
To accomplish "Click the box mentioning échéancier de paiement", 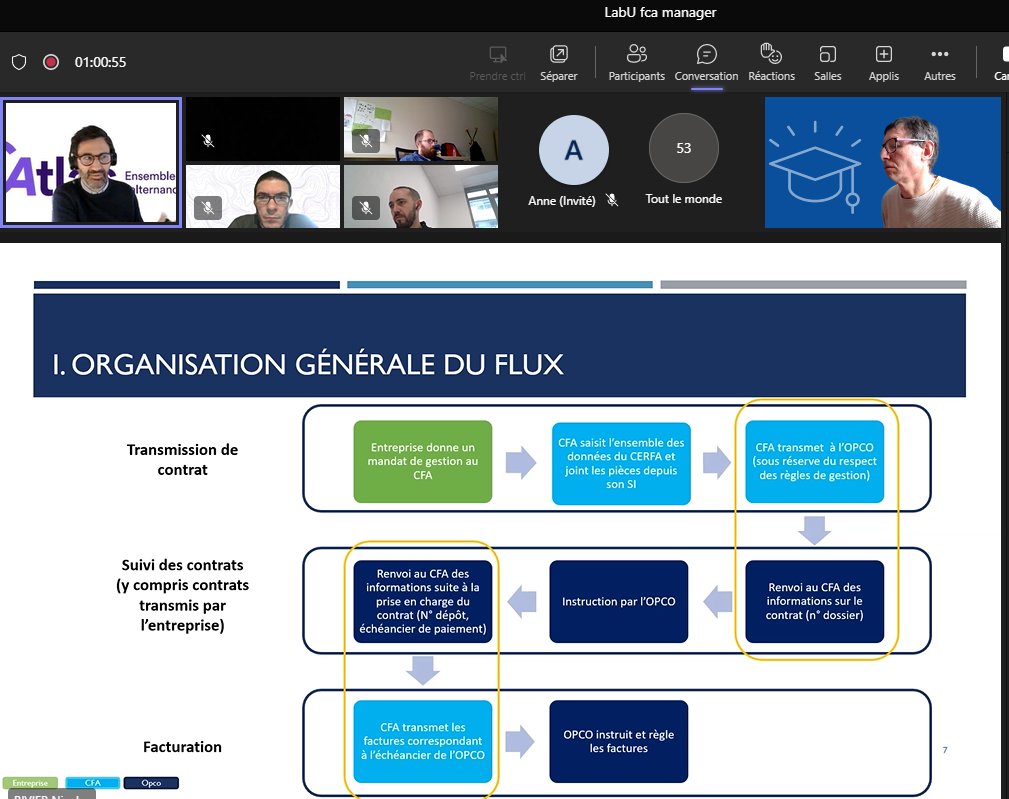I will pos(423,602).
